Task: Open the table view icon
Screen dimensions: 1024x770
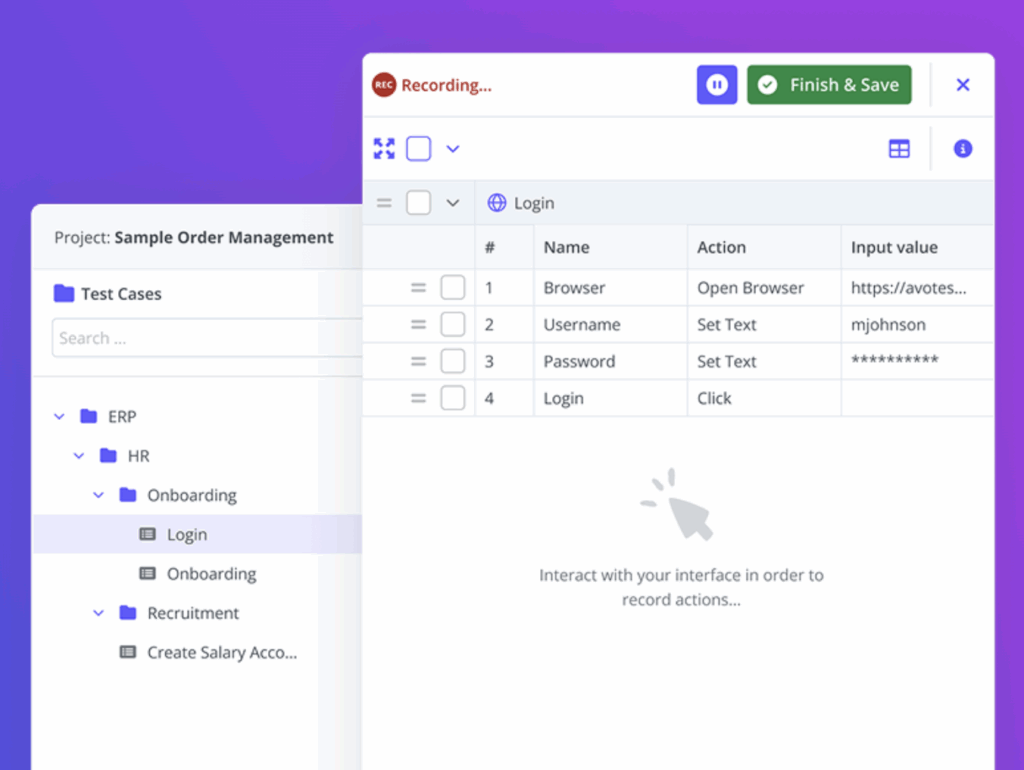Action: pos(899,149)
